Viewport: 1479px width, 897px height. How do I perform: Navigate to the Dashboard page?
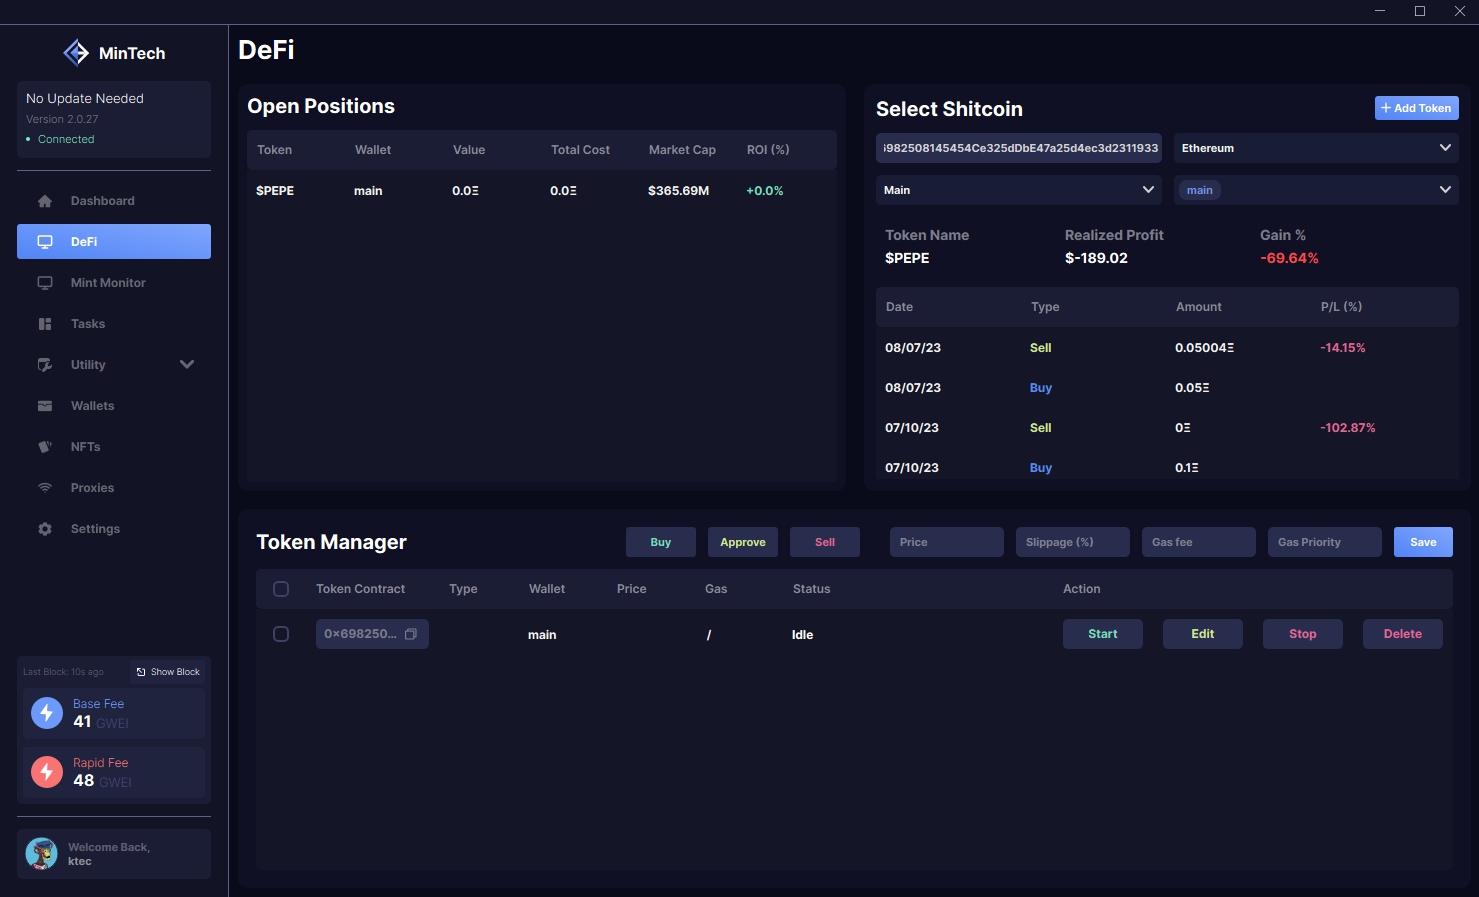click(x=102, y=201)
